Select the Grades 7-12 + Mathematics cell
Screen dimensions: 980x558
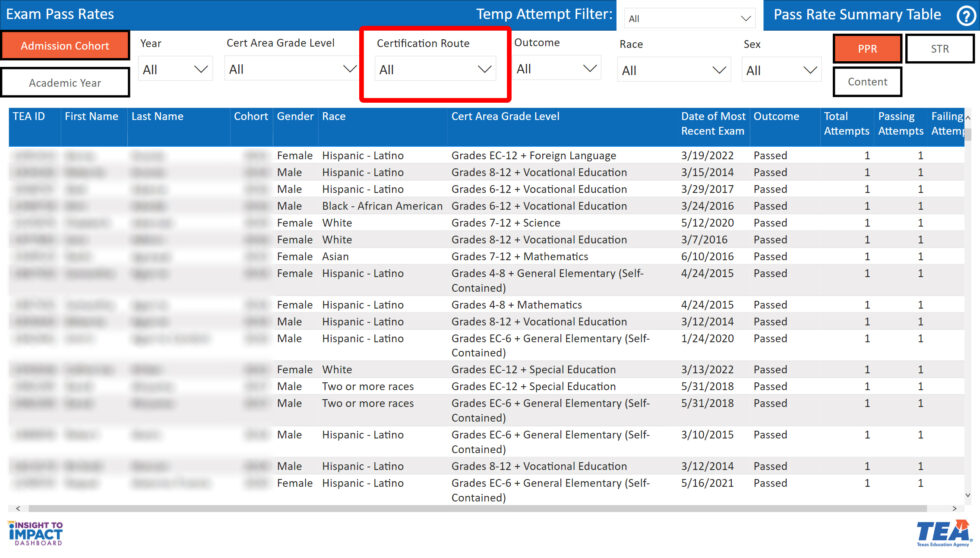(x=519, y=257)
